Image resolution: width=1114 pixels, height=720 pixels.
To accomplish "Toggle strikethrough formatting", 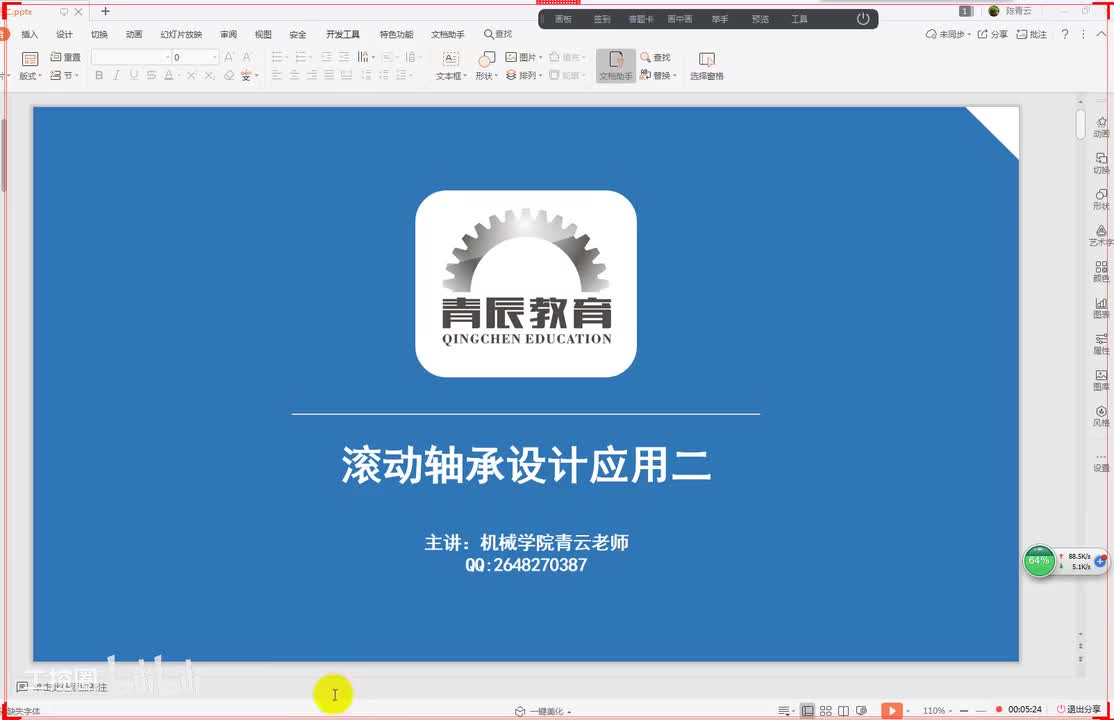I will click(151, 75).
